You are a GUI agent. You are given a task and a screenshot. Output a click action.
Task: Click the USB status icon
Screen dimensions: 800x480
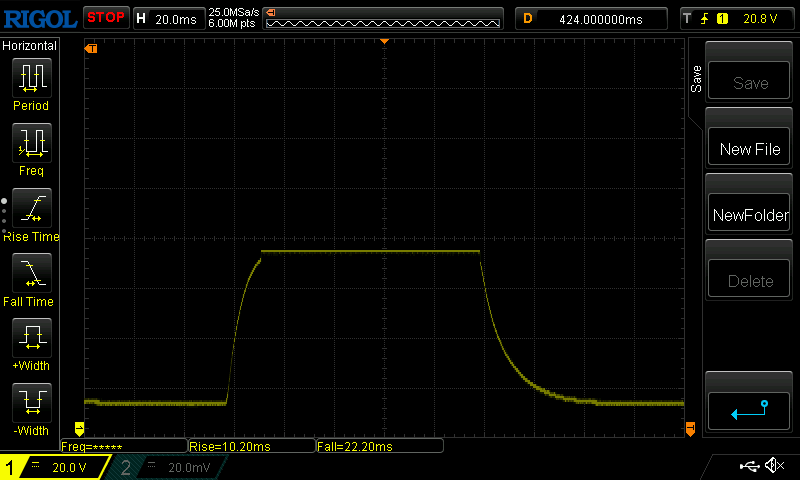[748, 466]
